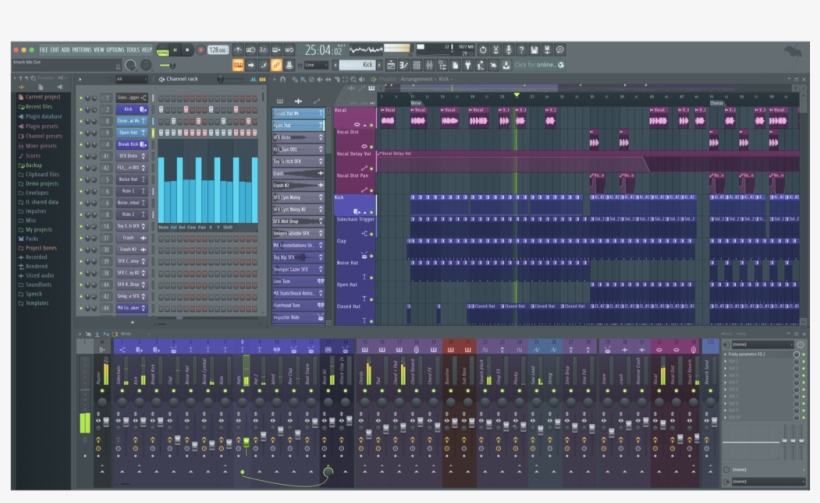Toggle mute LED on Vocal playlist track
This screenshot has width=820, height=503.
pyautogui.click(x=371, y=125)
